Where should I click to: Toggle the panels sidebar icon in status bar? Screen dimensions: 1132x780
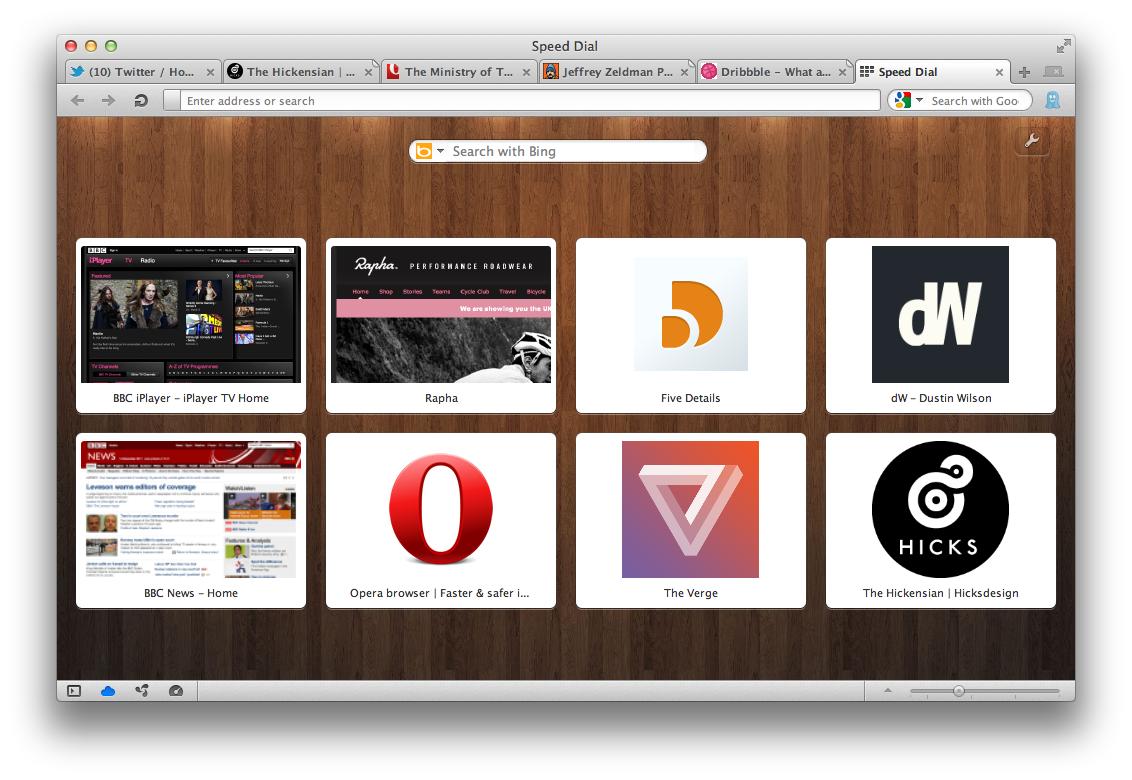[x=74, y=691]
